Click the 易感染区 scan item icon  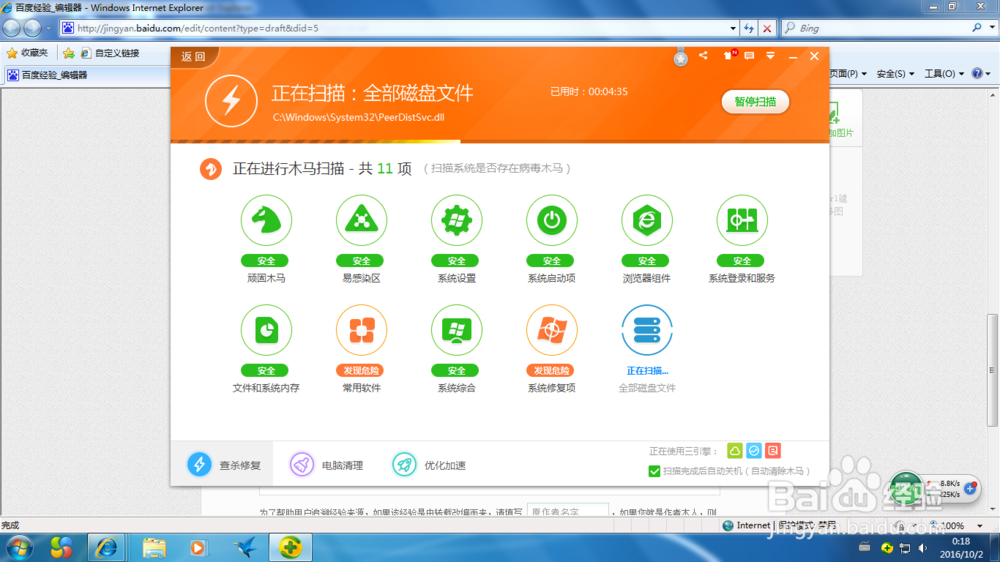(x=361, y=221)
